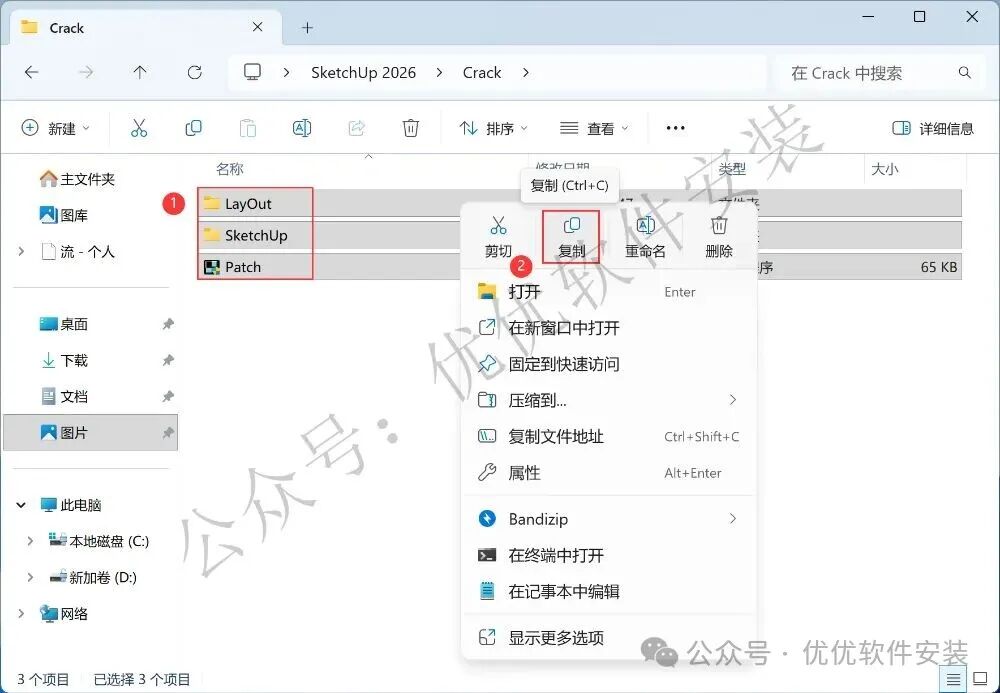
Task: Select the SketchUp folder
Action: click(x=255, y=235)
